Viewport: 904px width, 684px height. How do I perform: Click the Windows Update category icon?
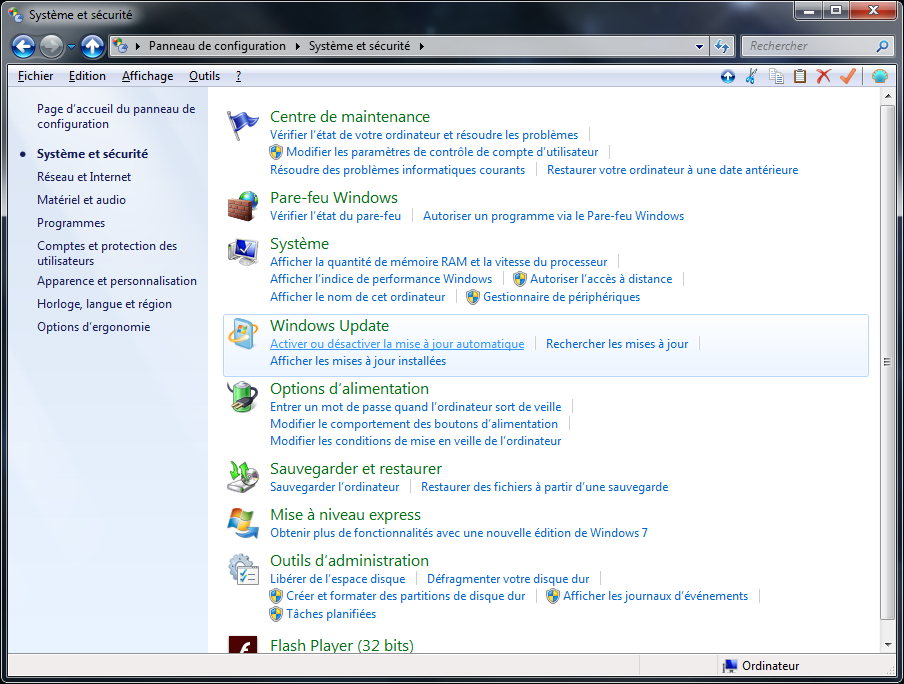[242, 334]
